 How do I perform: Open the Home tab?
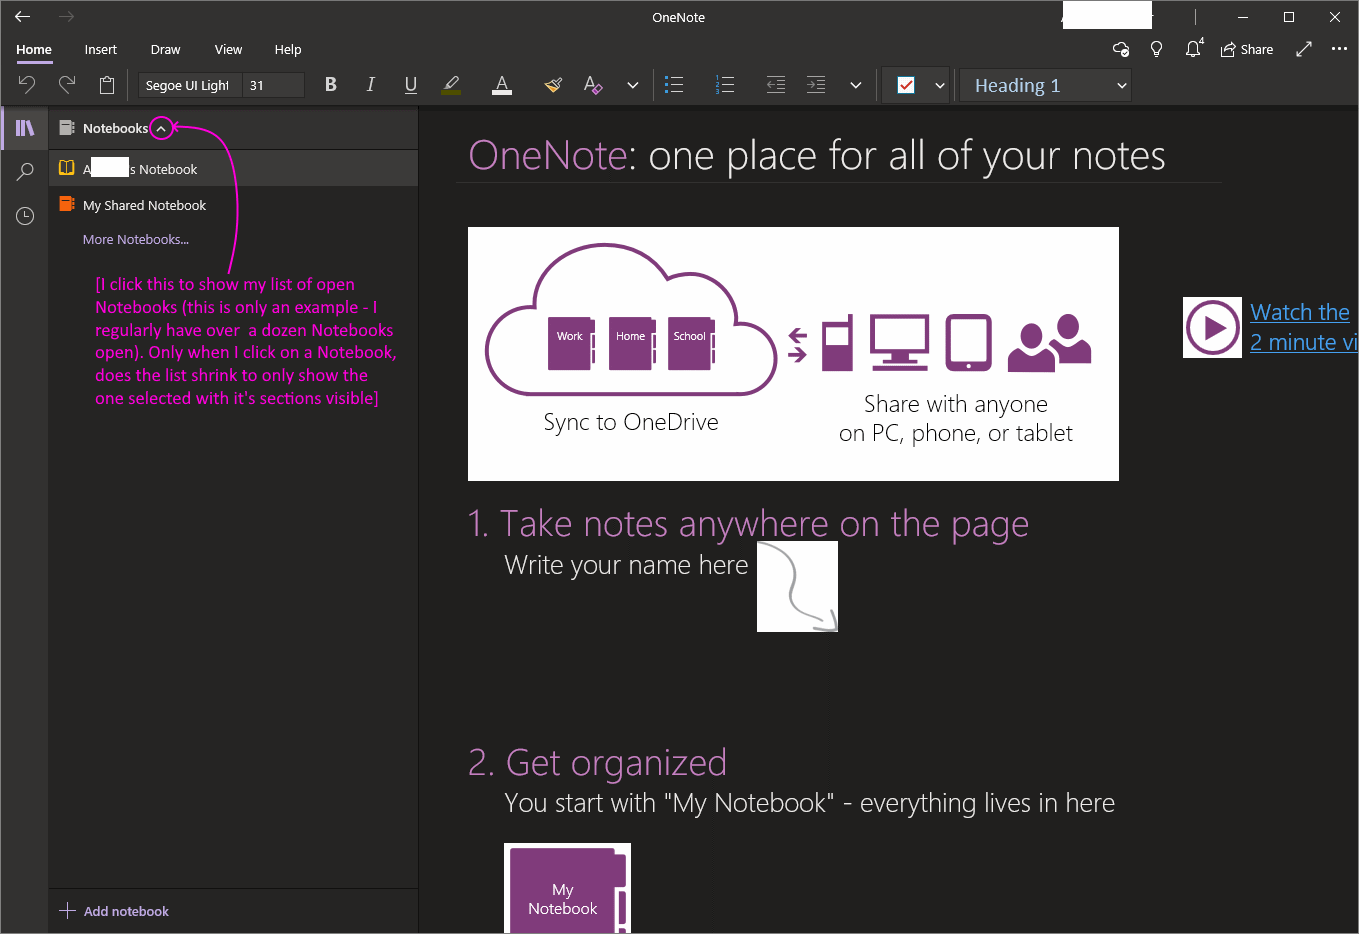(x=34, y=49)
